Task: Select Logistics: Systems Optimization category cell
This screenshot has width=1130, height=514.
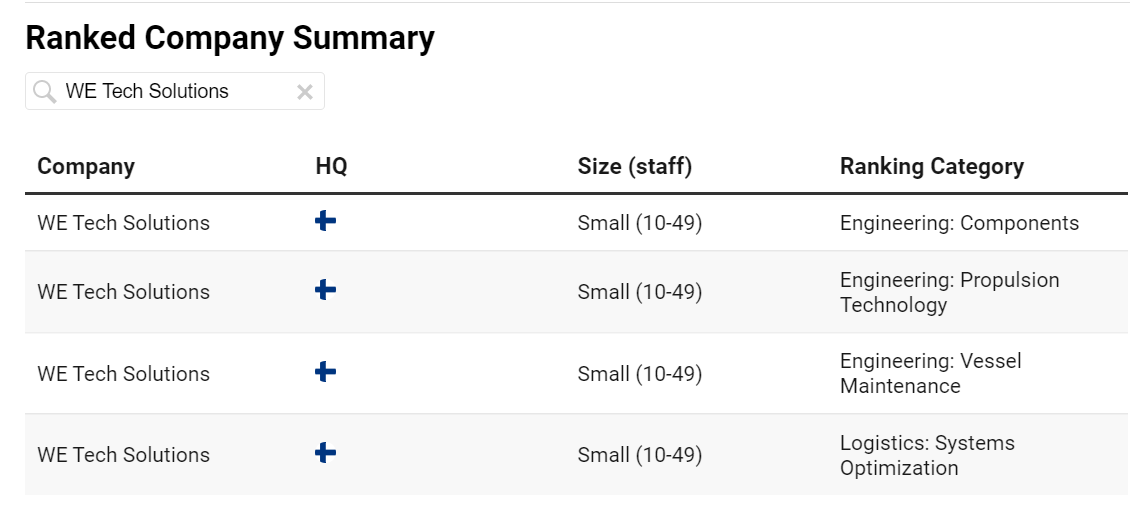Action: 927,455
